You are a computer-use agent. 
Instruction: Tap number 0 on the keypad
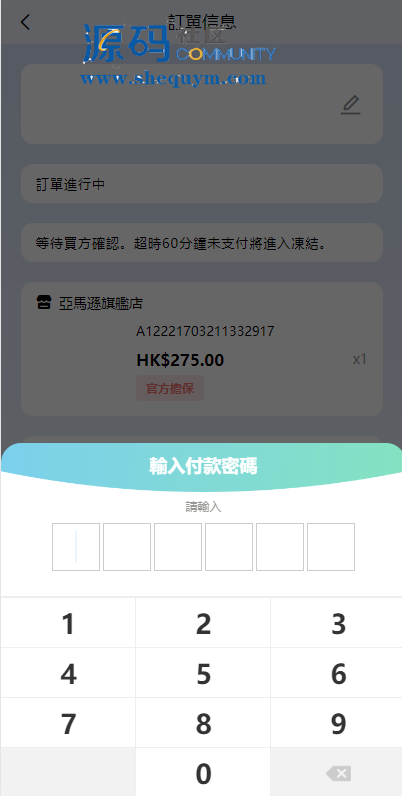pyautogui.click(x=203, y=774)
